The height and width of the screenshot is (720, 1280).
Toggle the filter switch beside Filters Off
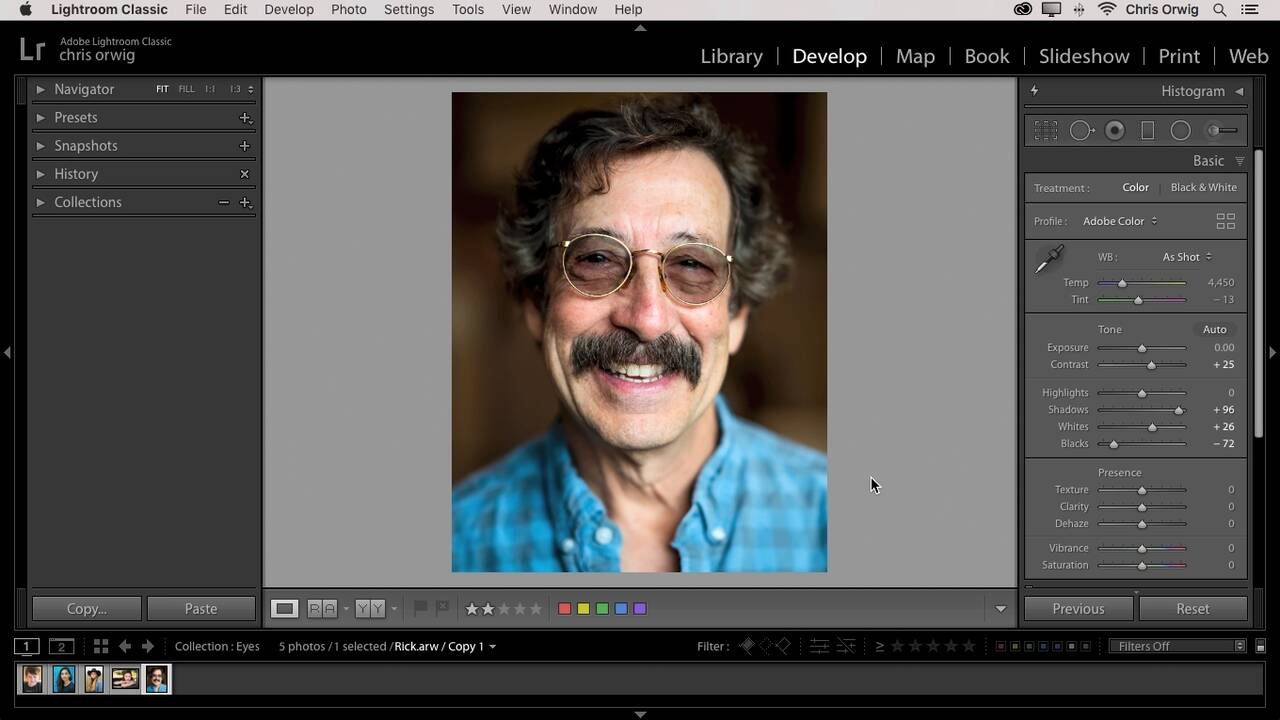(1260, 646)
